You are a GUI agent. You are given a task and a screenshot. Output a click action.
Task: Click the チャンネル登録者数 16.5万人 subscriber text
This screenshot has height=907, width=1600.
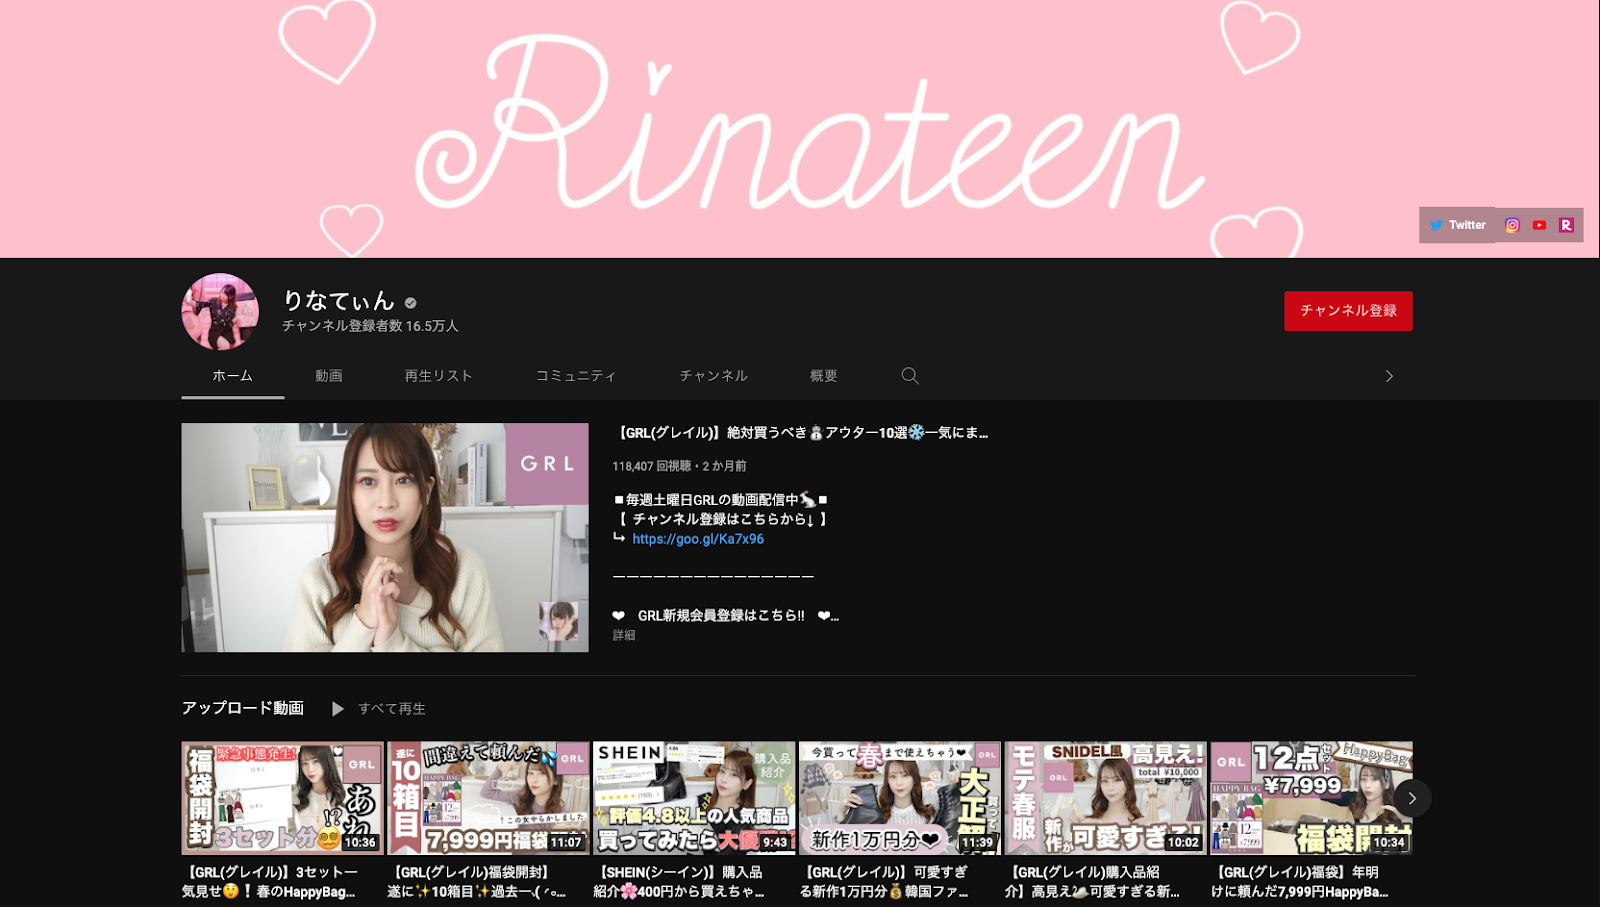[x=370, y=326]
